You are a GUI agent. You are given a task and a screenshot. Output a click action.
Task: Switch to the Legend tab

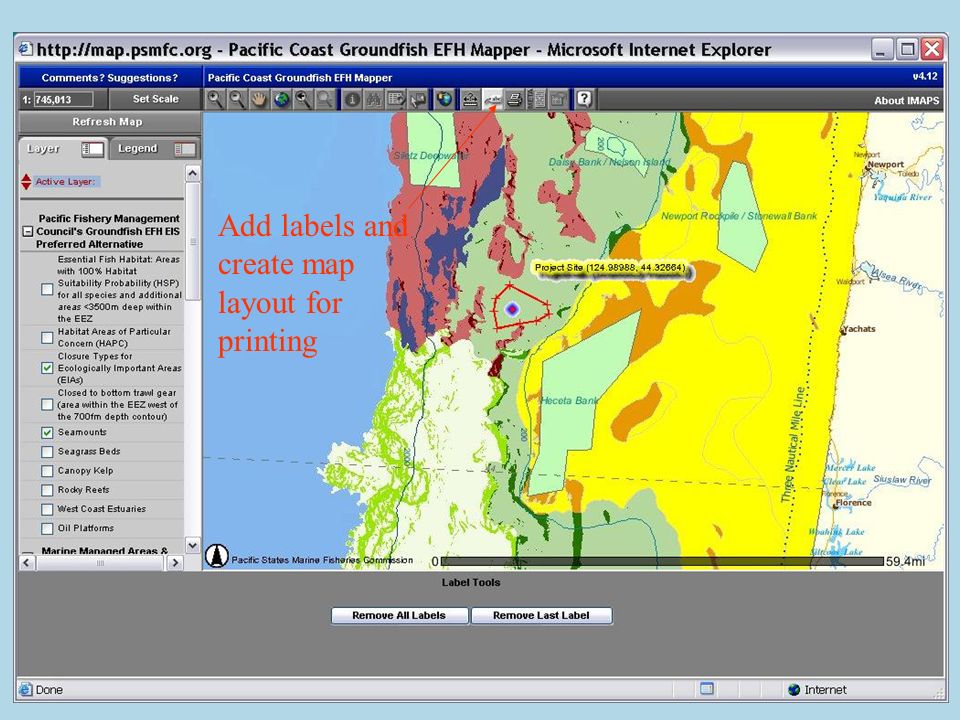click(x=156, y=149)
